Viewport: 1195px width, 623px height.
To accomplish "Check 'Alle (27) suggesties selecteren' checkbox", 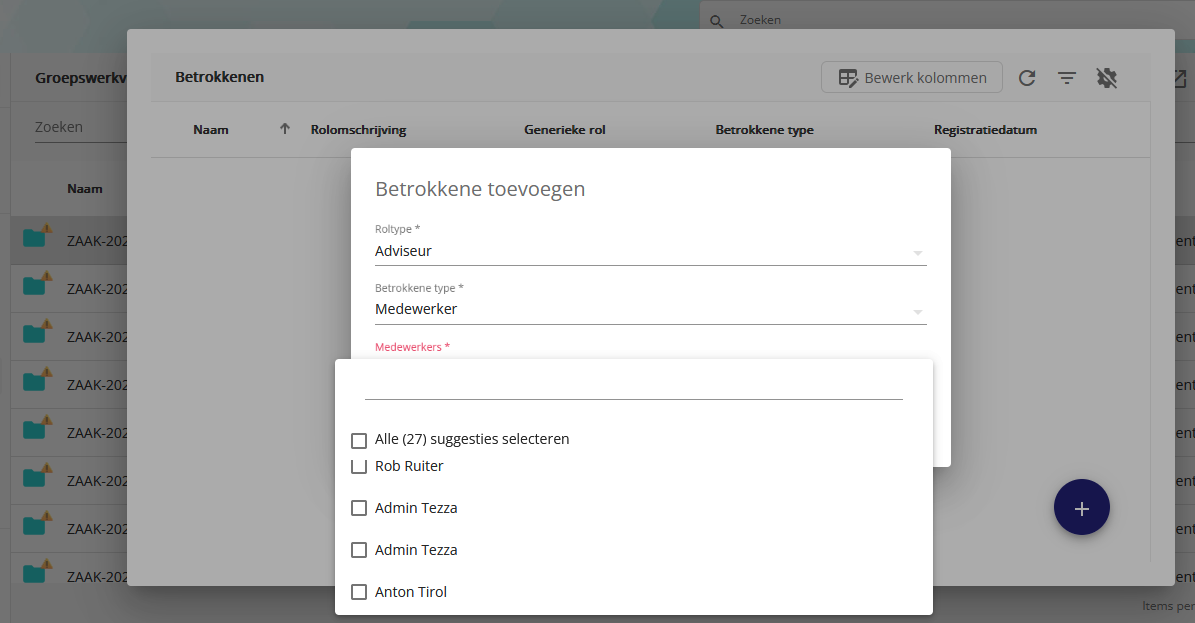I will 359,441.
